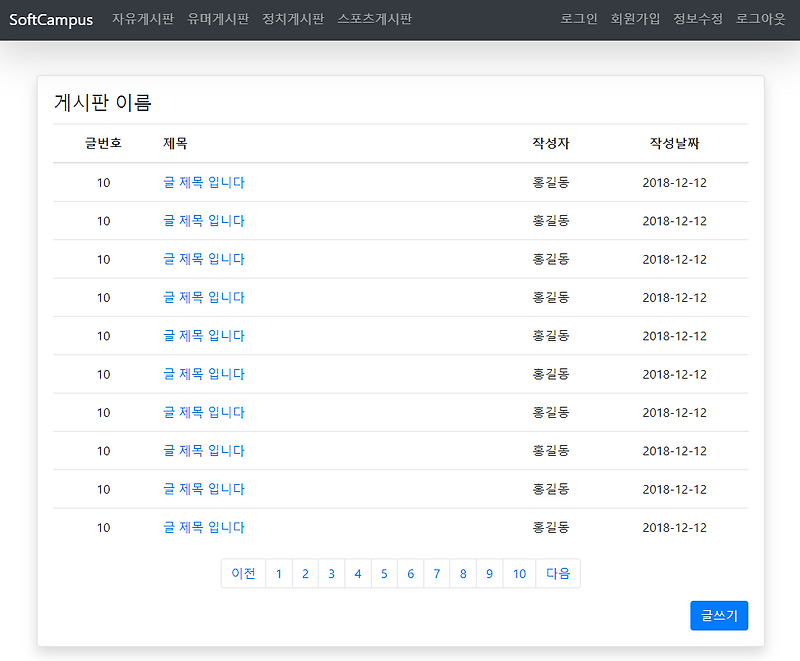800x661 pixels.
Task: Click the 제목 column header
Action: point(174,143)
